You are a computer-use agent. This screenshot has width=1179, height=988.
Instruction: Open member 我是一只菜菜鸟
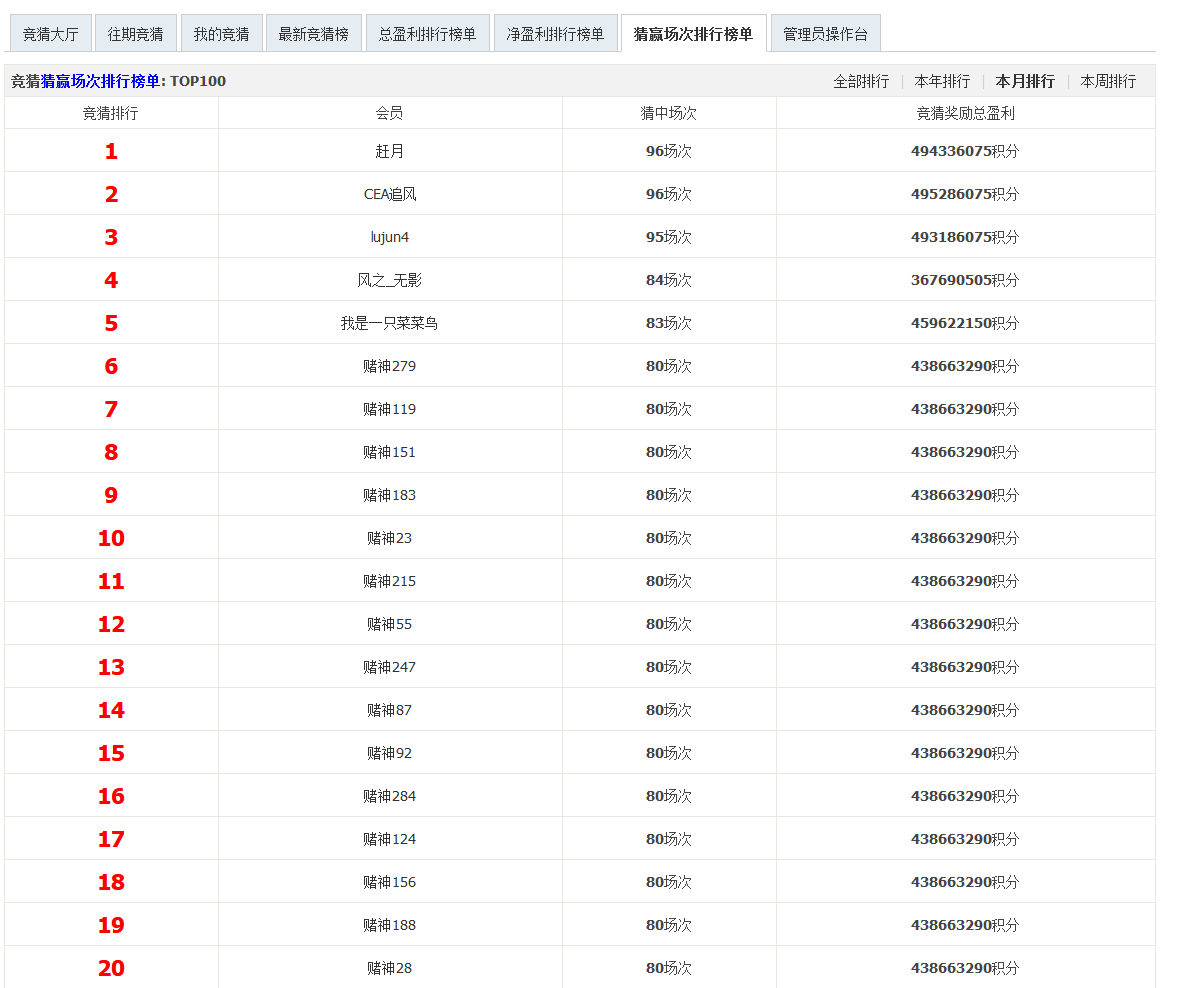[x=390, y=324]
